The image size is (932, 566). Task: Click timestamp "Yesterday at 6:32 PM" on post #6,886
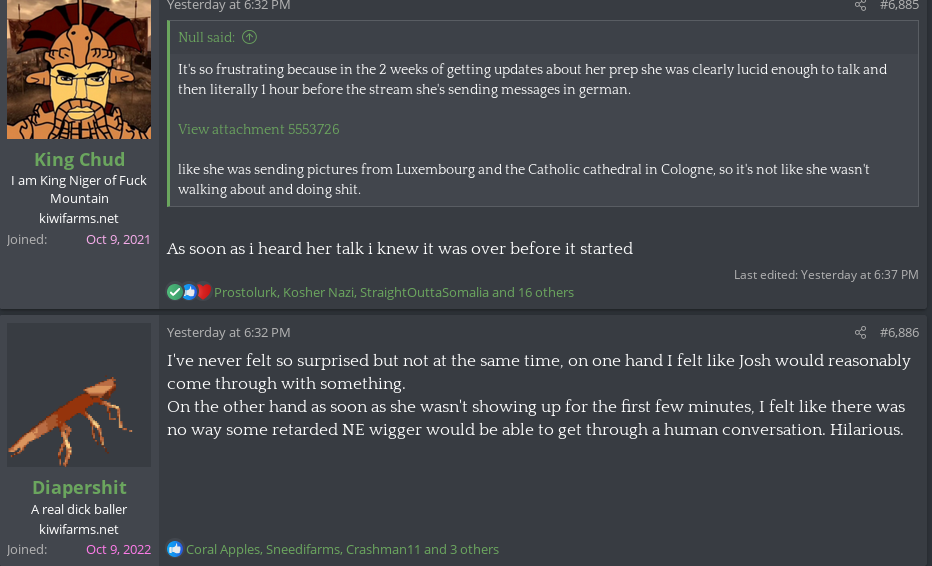228,333
